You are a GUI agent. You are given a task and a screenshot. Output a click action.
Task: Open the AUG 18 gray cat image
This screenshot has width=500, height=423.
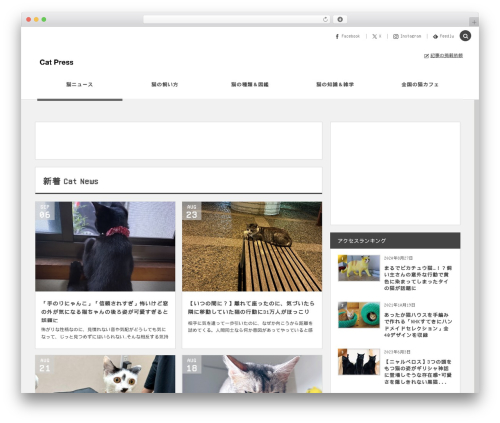[x=252, y=374]
